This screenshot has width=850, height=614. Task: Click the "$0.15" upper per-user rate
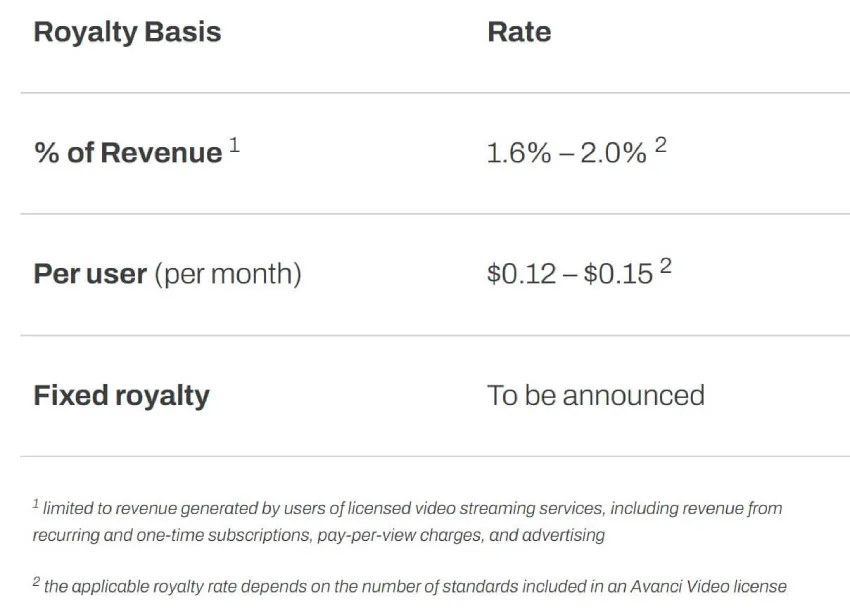tap(618, 274)
